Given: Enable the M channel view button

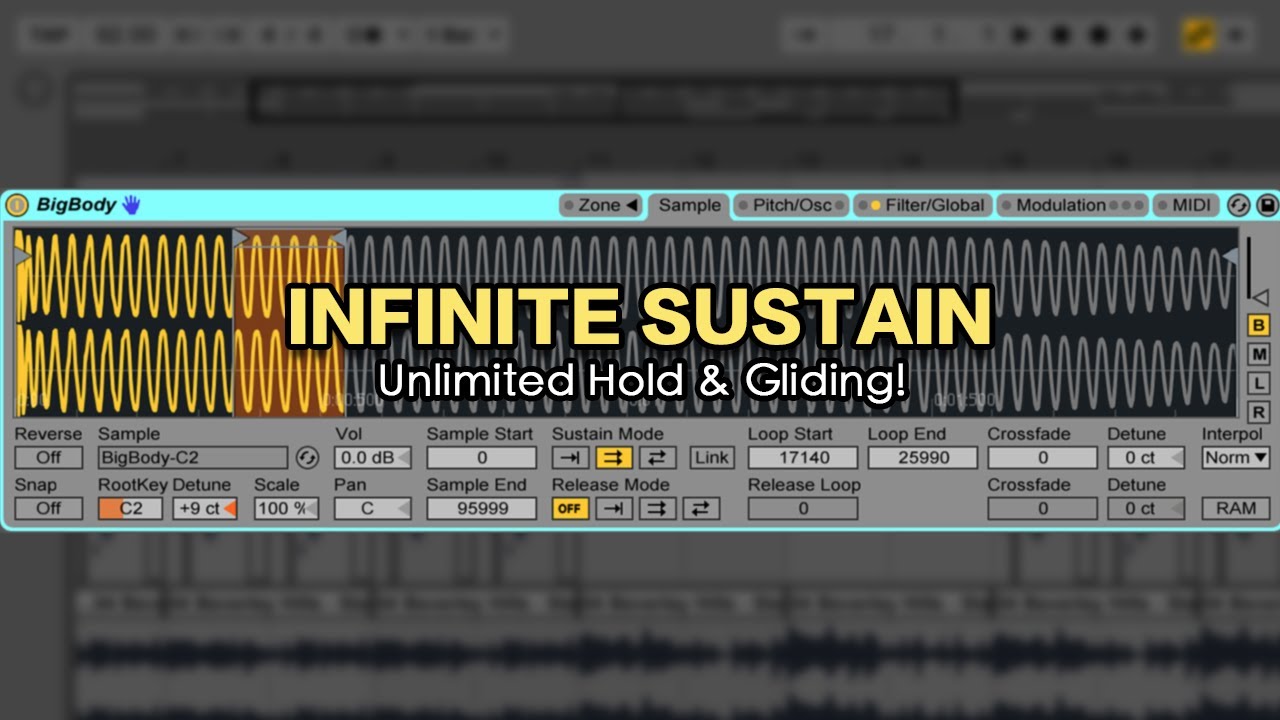Looking at the screenshot, I should (x=1258, y=354).
